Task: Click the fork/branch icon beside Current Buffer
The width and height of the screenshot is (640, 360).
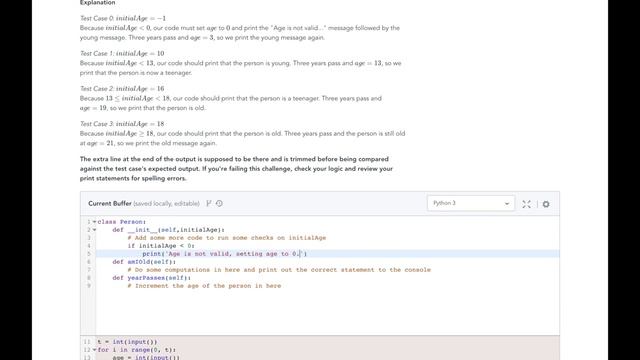Action: pyautogui.click(x=209, y=203)
